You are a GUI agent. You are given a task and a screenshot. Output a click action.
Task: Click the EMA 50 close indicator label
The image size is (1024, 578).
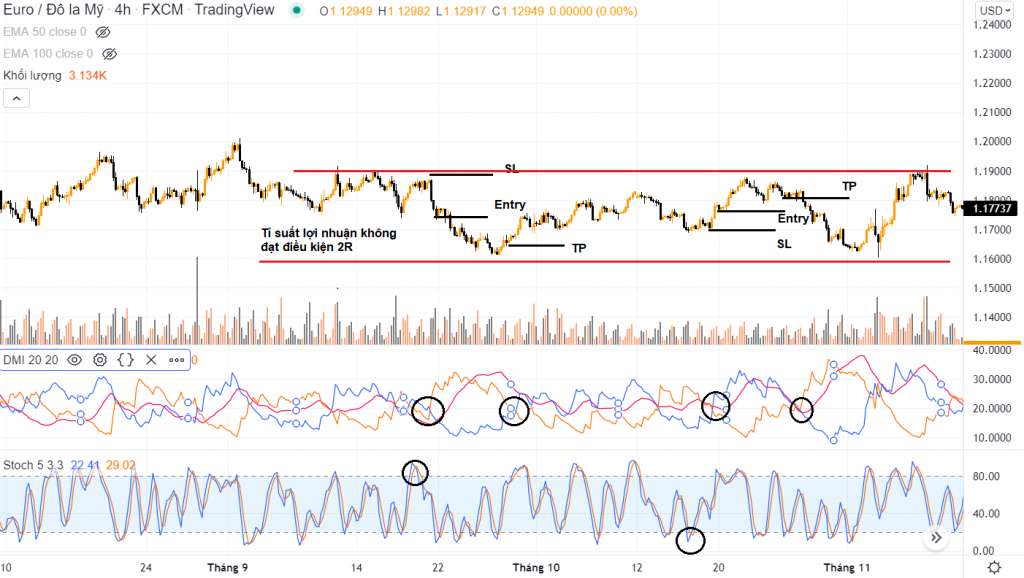point(42,32)
